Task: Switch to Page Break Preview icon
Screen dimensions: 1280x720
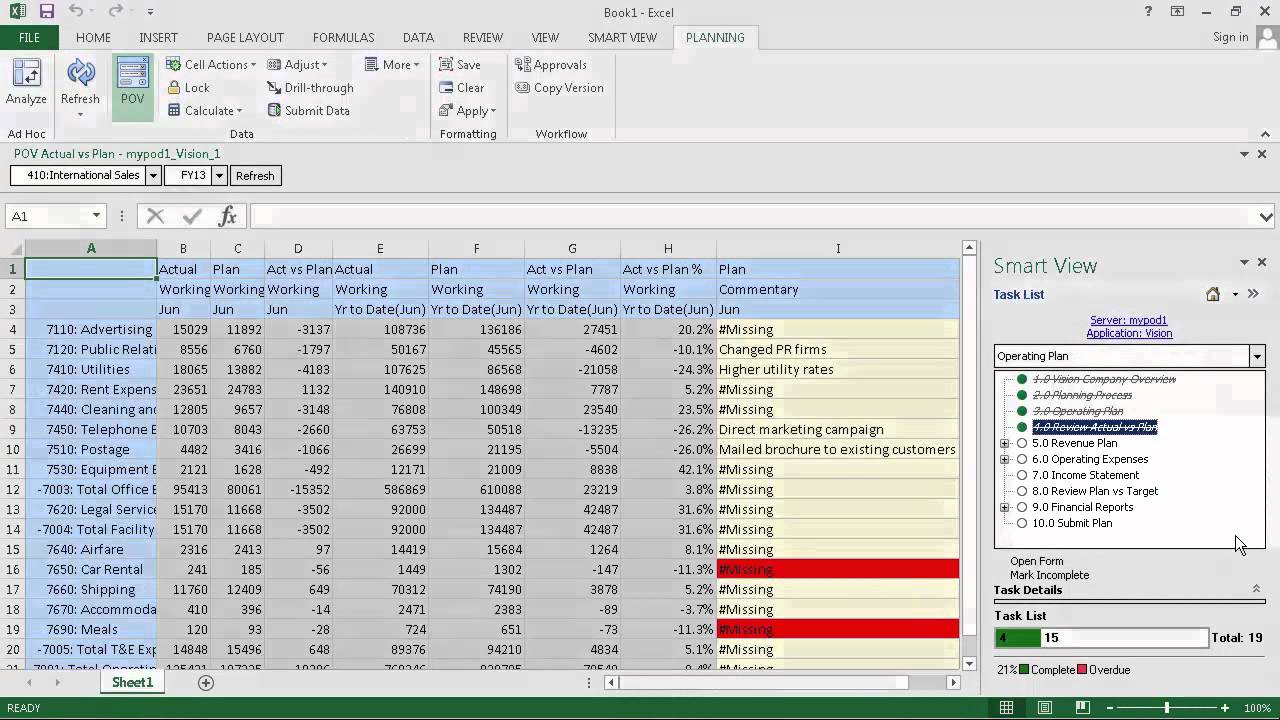Action: [1082, 708]
